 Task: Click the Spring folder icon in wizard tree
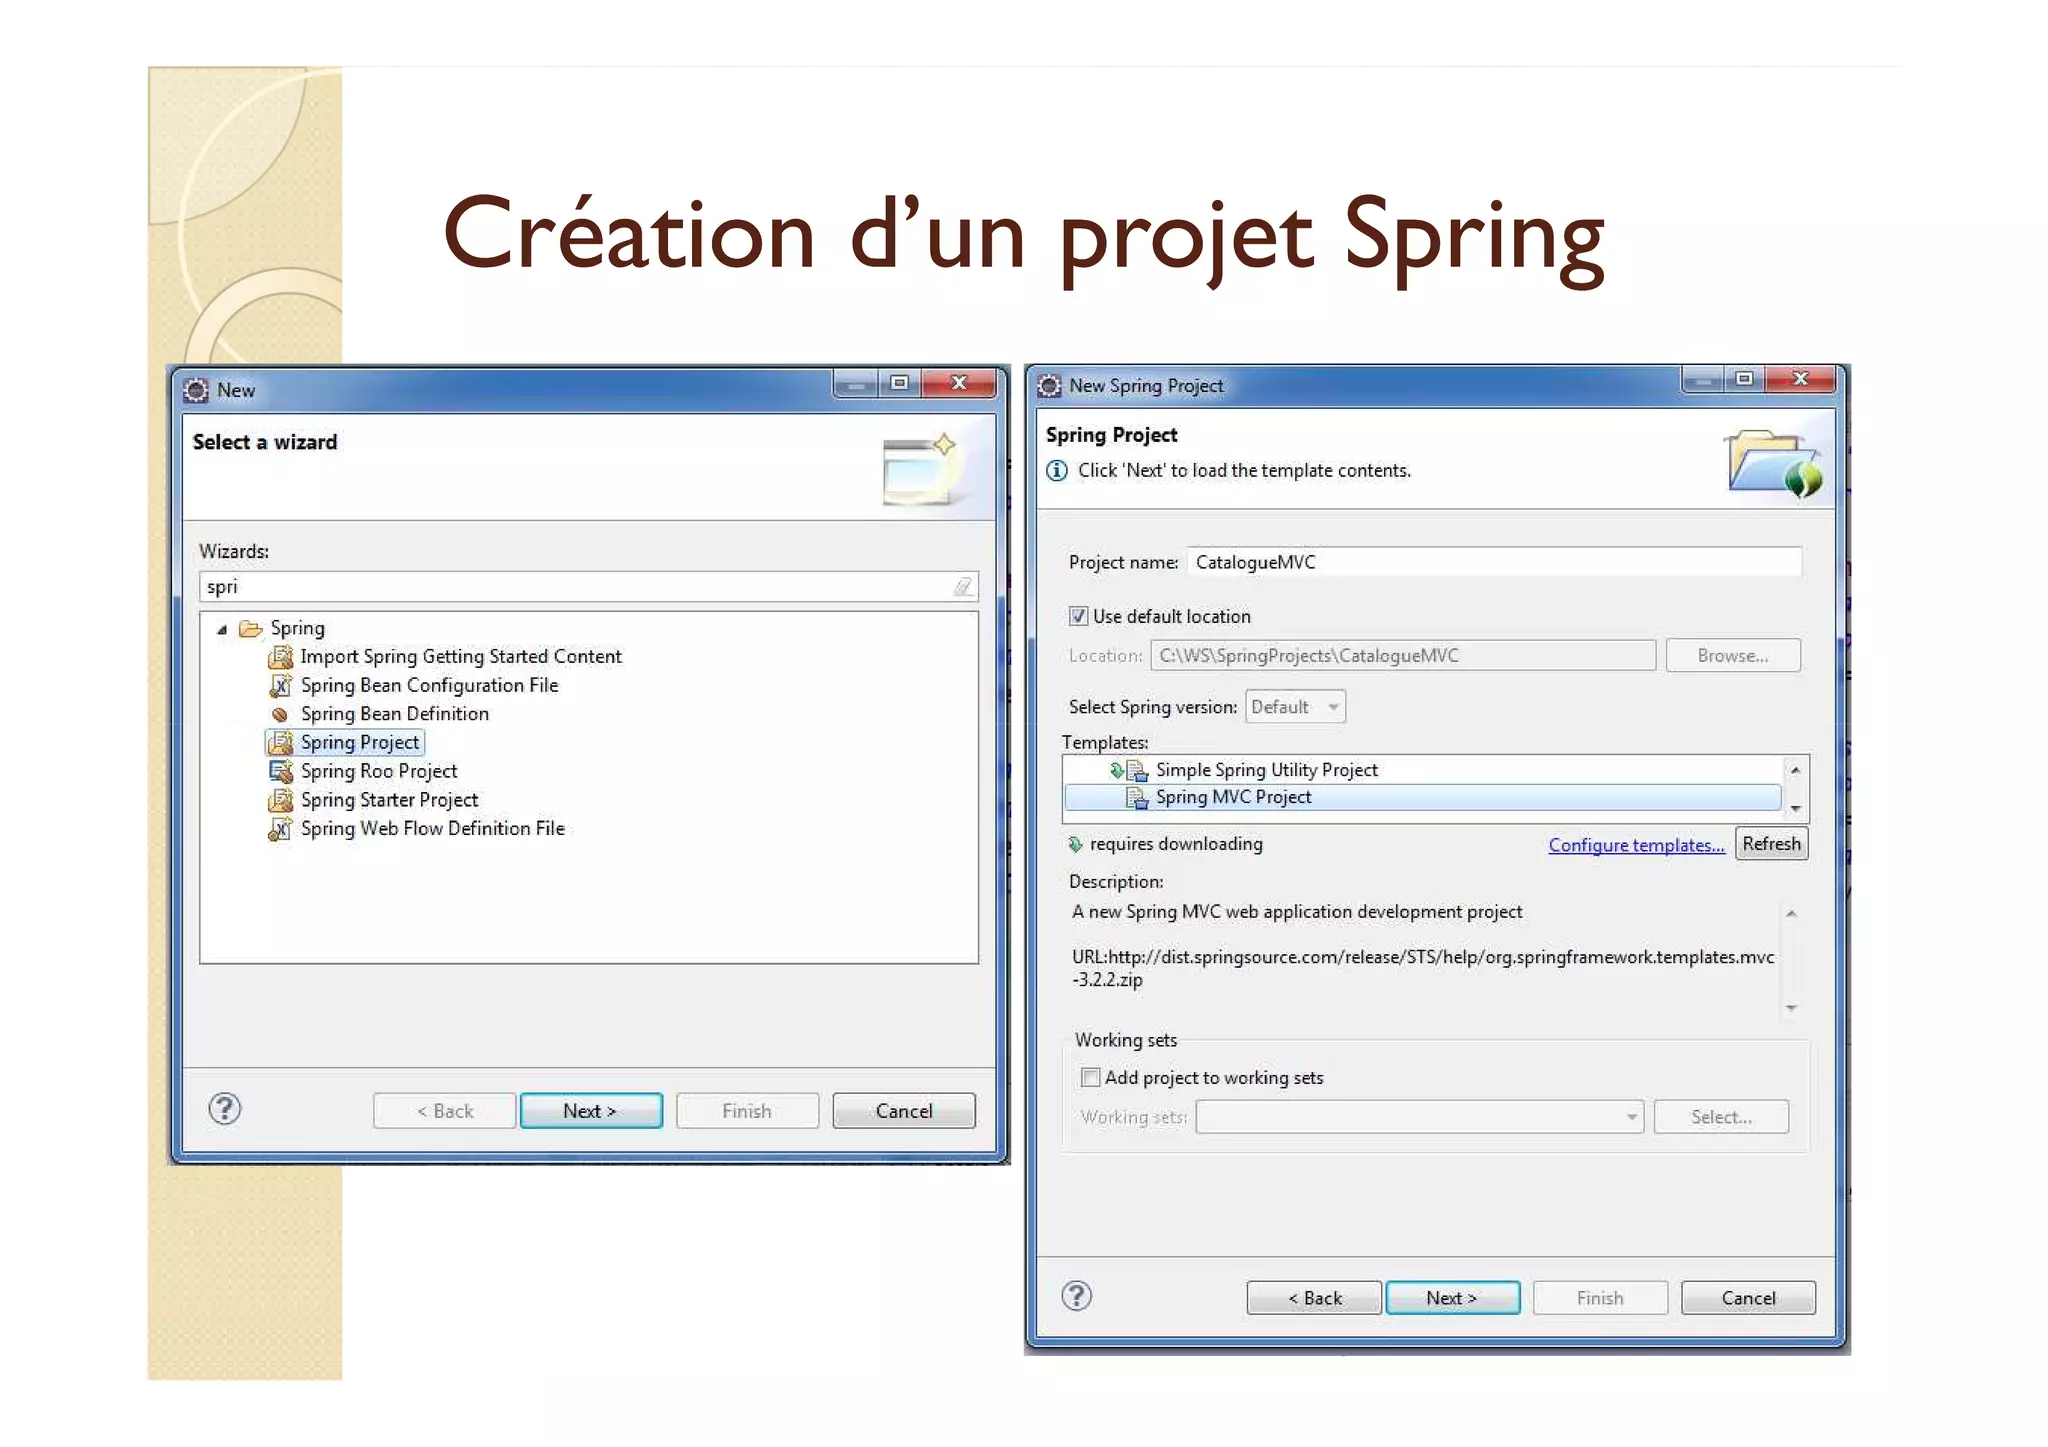click(250, 628)
